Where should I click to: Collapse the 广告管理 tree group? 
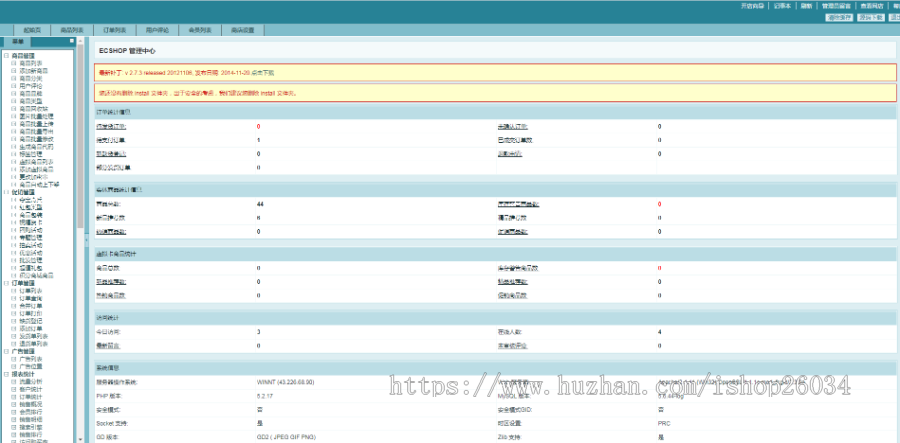[x=6, y=351]
